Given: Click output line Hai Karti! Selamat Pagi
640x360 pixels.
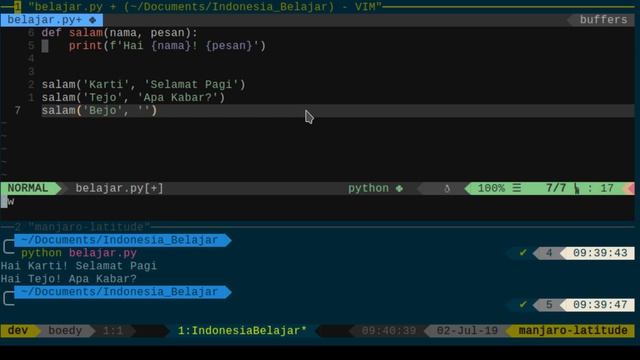Looking at the screenshot, I should (x=78, y=266).
